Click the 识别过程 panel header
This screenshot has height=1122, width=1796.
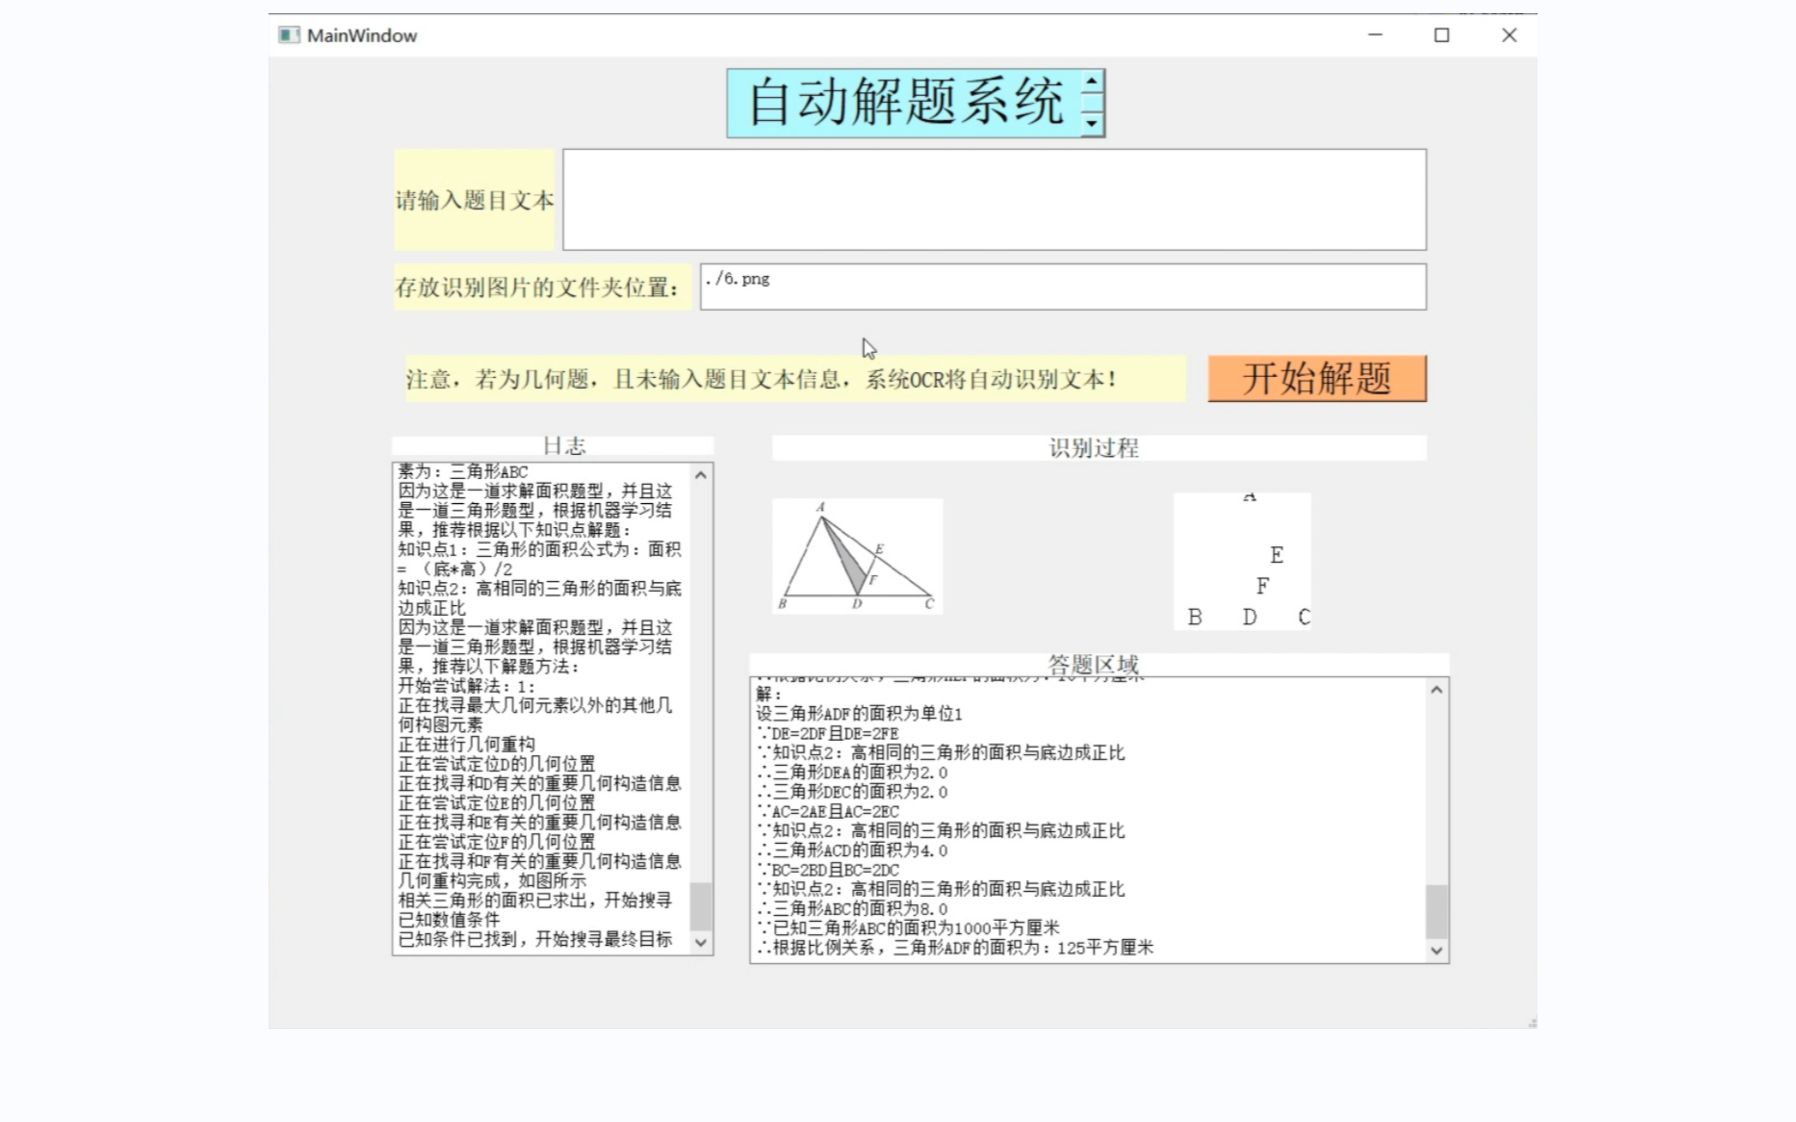1099,448
